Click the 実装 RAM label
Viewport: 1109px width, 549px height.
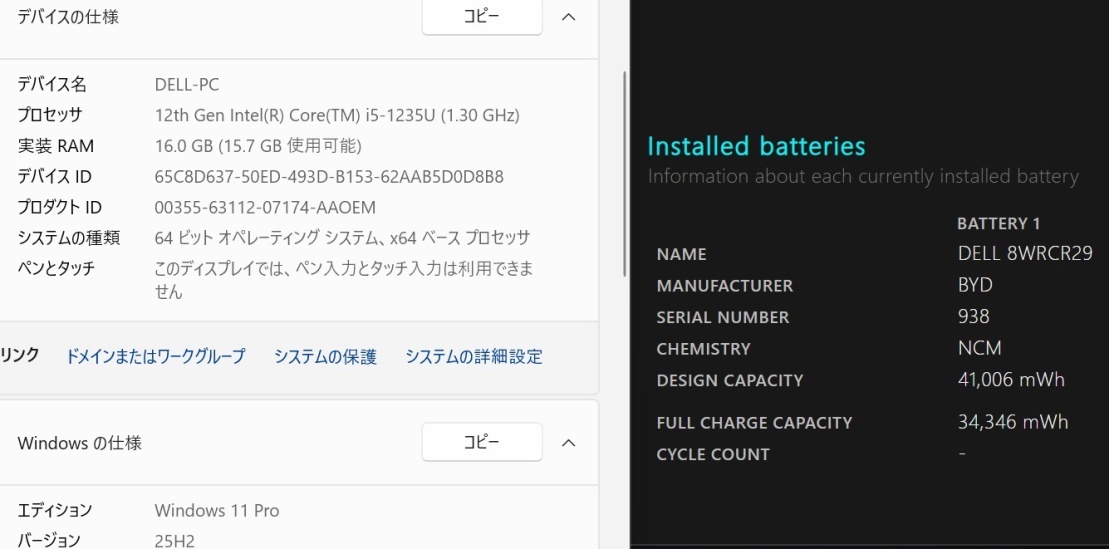[55, 146]
